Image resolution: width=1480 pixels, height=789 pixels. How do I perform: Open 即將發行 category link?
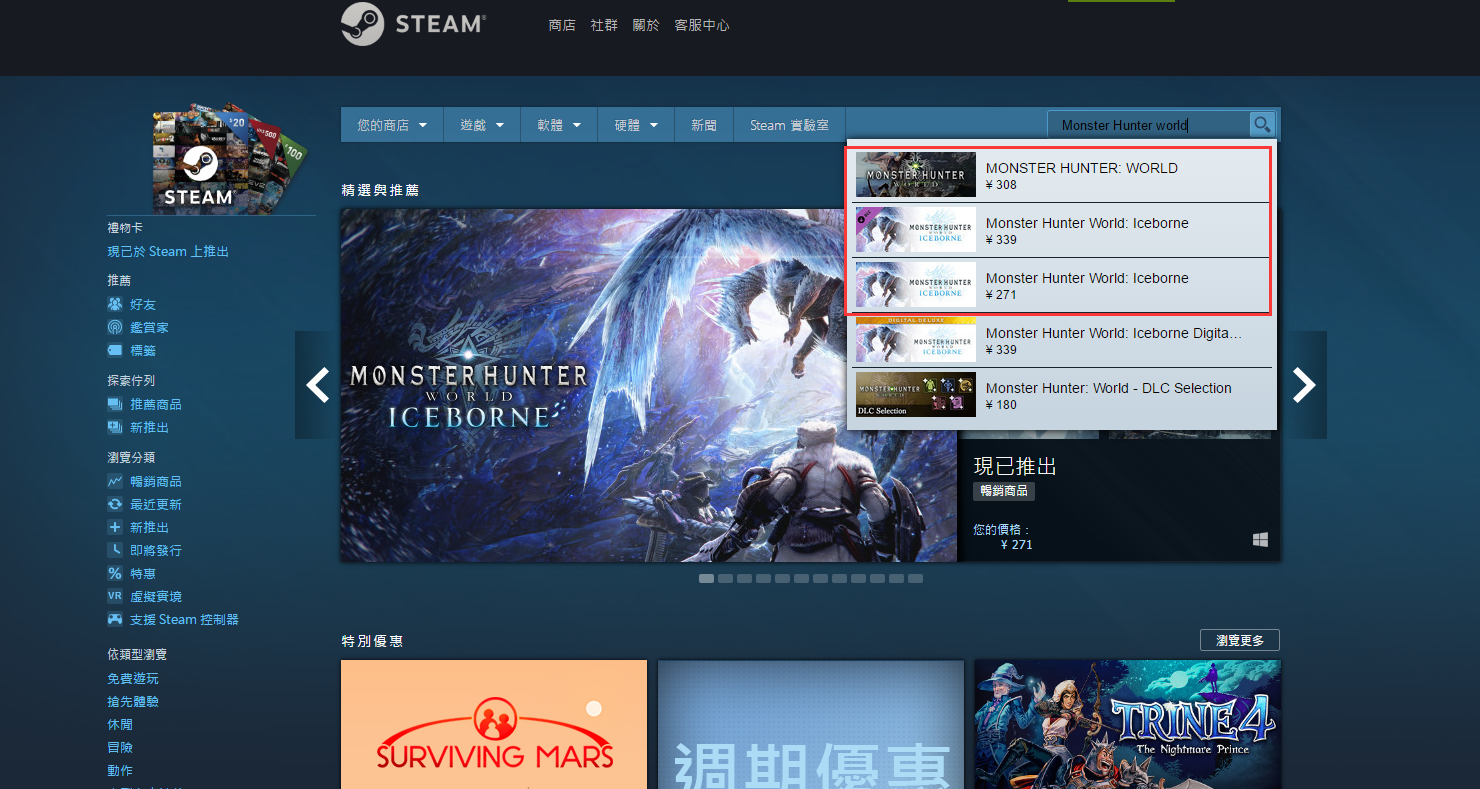pyautogui.click(x=156, y=550)
